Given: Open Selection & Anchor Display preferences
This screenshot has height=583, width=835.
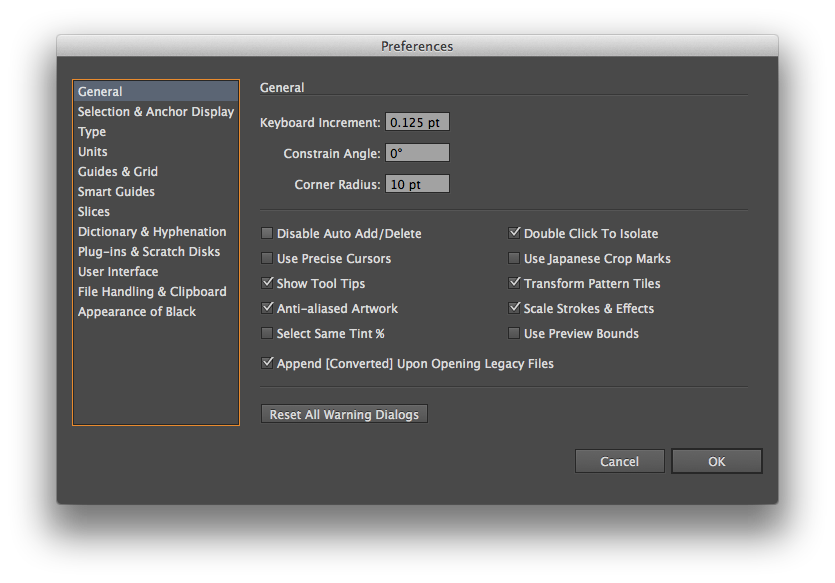Looking at the screenshot, I should coord(155,112).
